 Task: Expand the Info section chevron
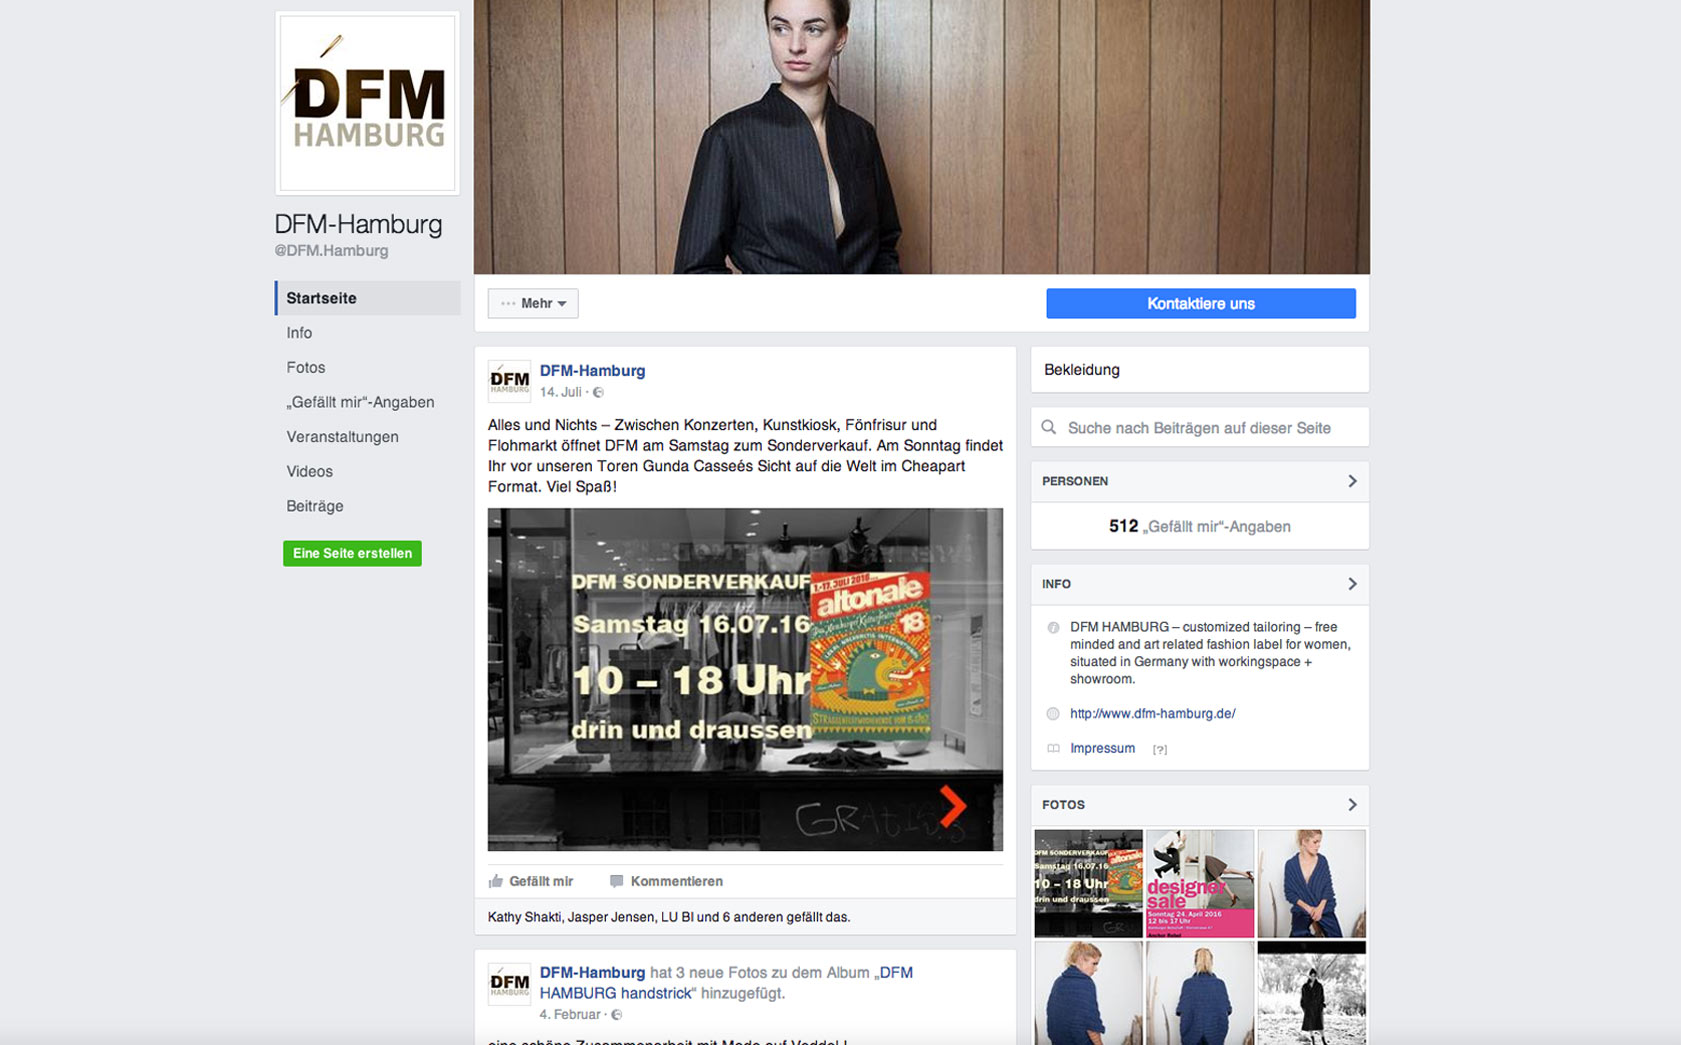pos(1352,584)
